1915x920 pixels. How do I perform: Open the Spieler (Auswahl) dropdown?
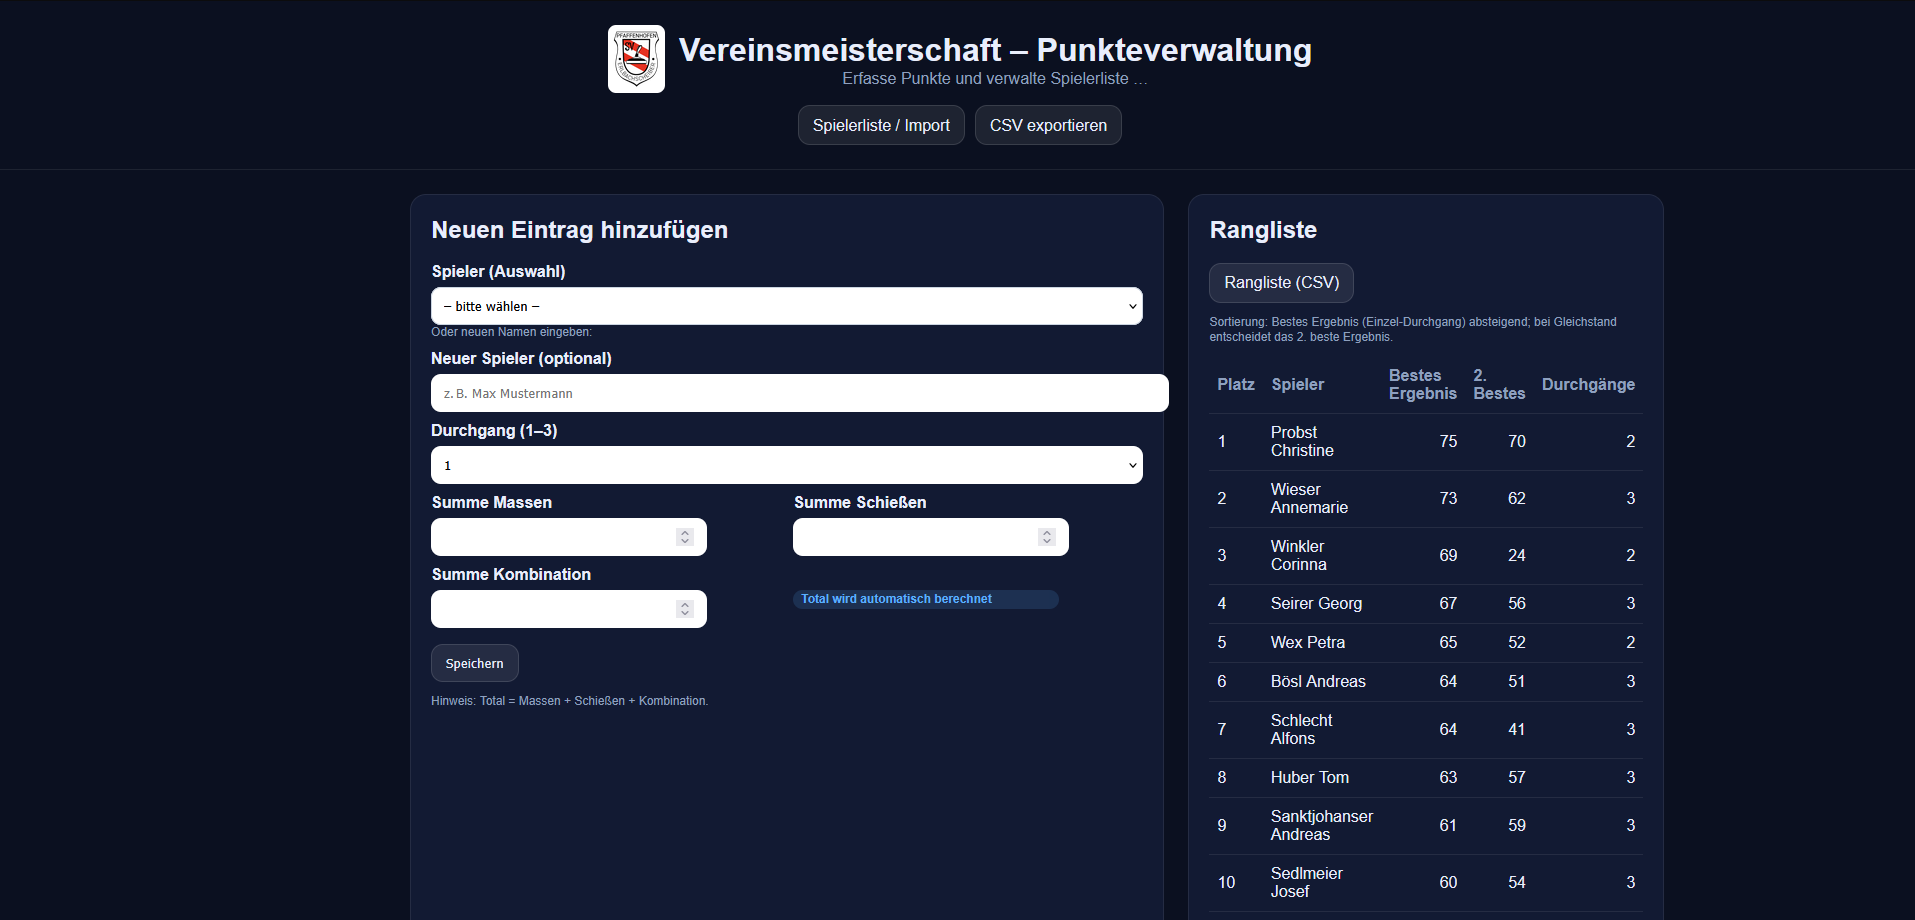[x=786, y=306]
